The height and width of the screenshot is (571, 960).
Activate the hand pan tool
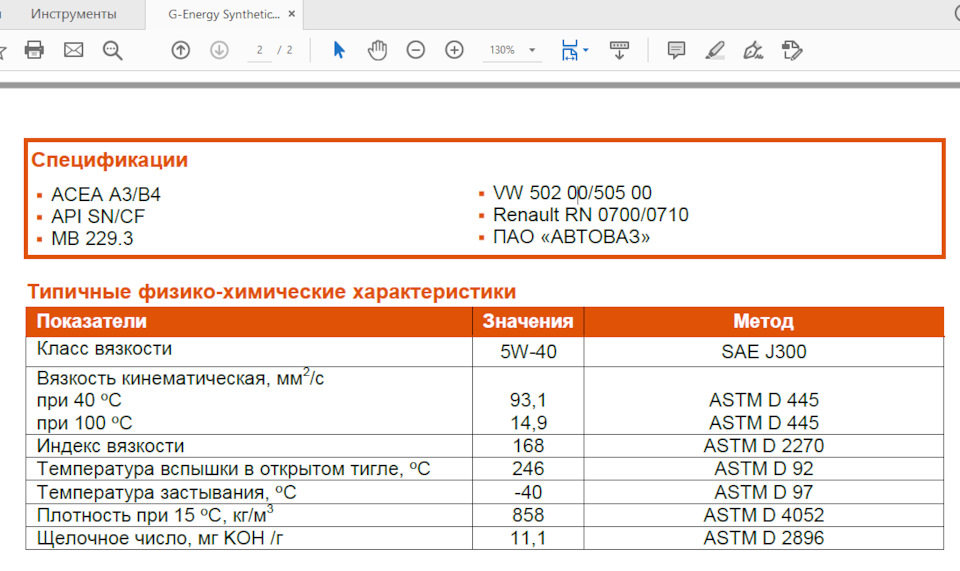[x=377, y=50]
